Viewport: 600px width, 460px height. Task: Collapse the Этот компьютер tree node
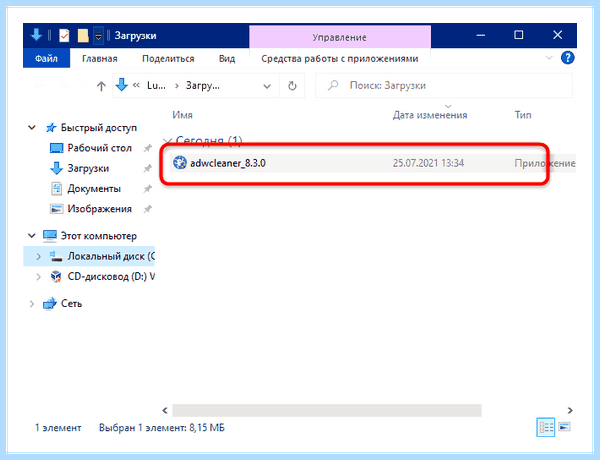click(32, 236)
